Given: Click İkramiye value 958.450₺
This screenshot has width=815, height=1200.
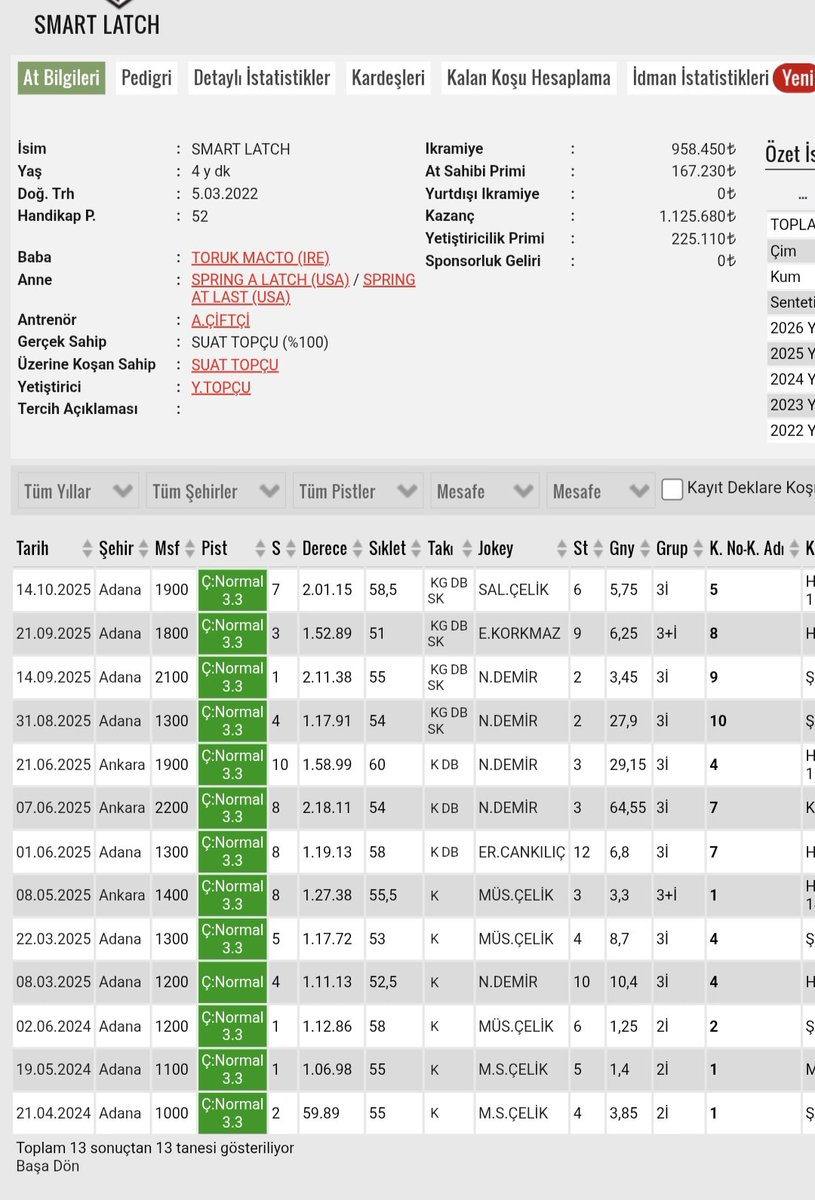Looking at the screenshot, I should (703, 149).
